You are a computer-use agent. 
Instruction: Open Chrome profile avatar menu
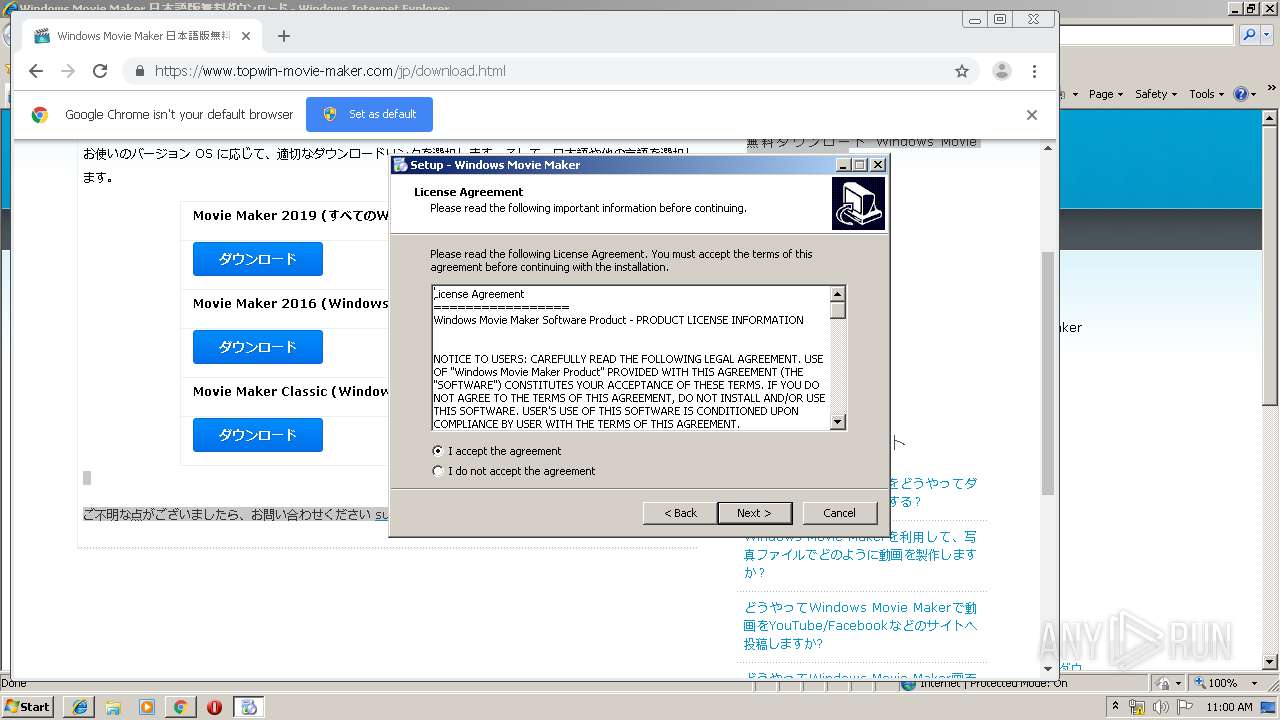[1001, 71]
